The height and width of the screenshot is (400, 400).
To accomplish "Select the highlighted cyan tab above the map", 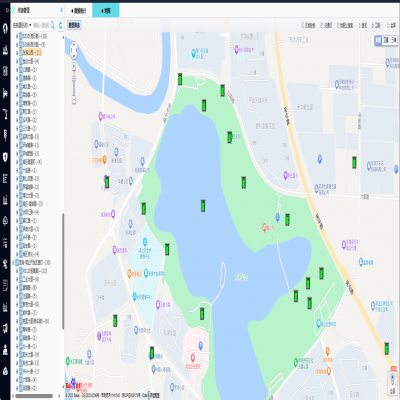I will point(106,11).
